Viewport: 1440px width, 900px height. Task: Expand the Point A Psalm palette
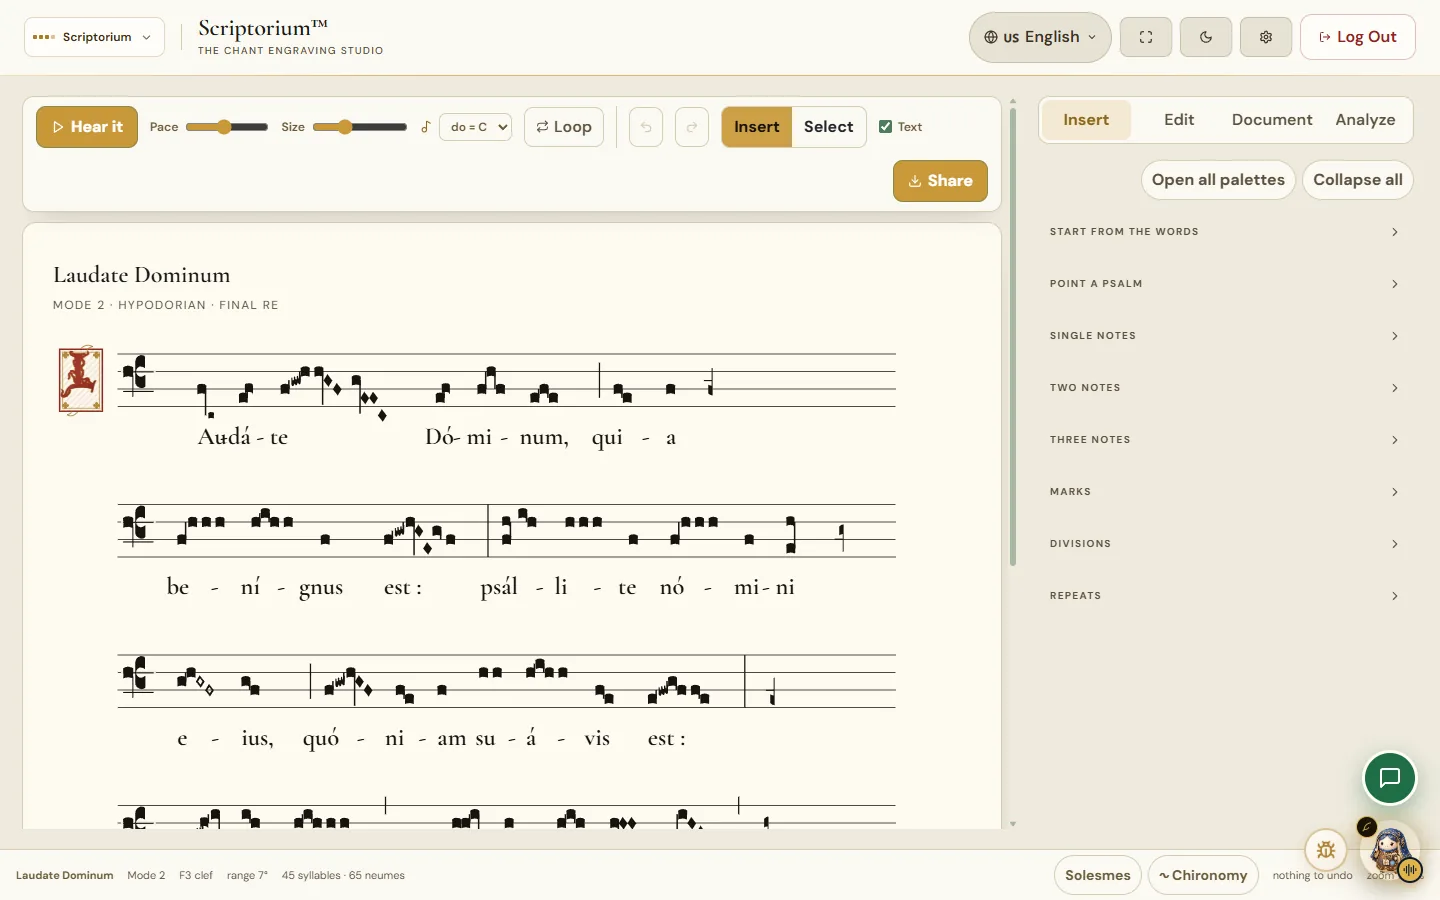click(x=1225, y=284)
